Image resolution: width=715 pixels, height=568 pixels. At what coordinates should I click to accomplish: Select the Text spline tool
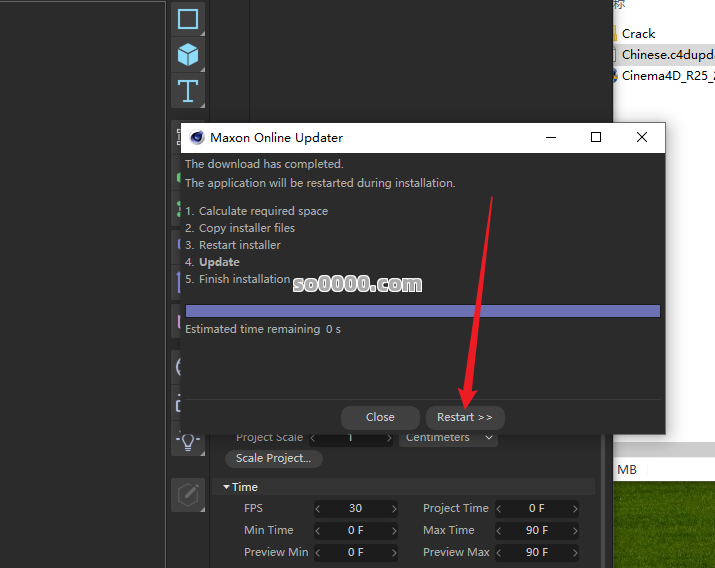tap(187, 91)
